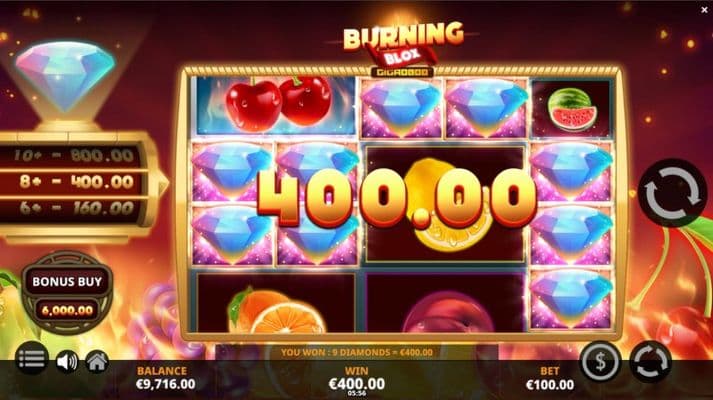Open the bet settings dollar icon
The image size is (713, 400).
point(600,361)
